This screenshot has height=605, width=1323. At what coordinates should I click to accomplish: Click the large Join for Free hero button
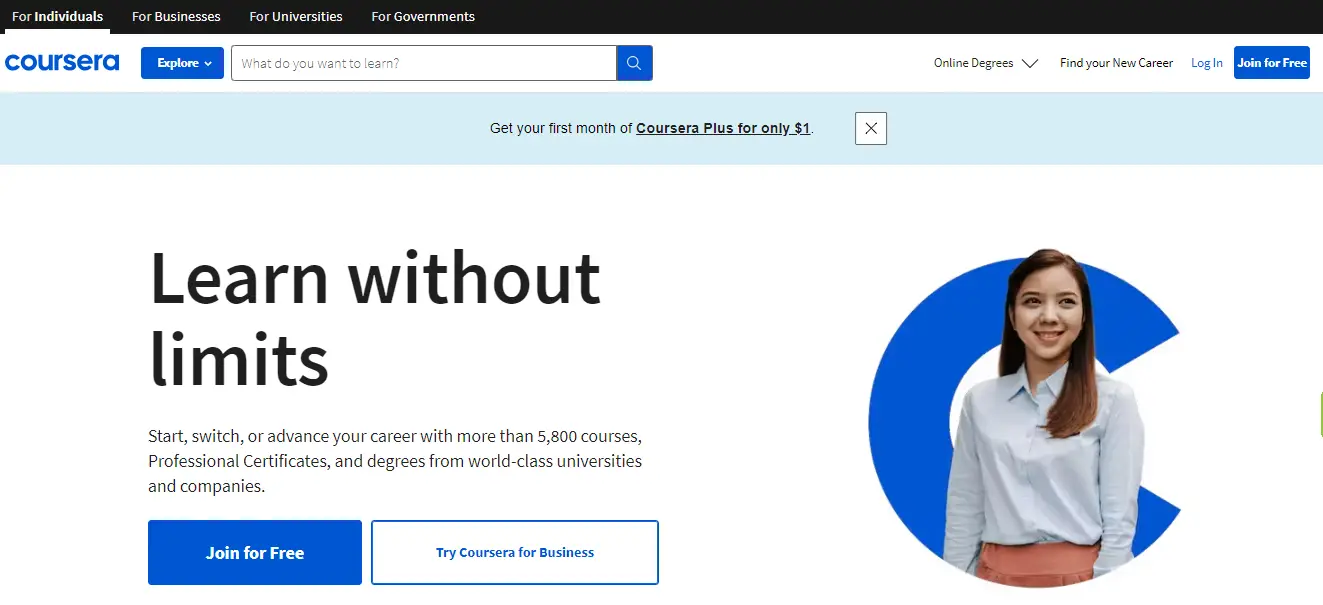pos(255,552)
